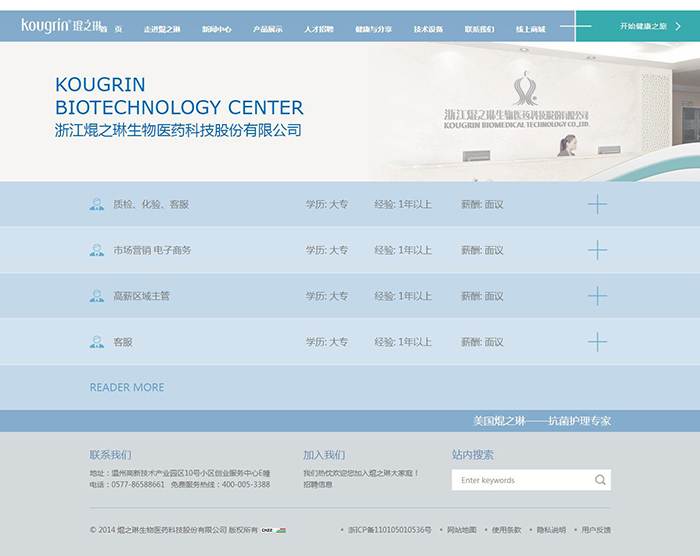
Task: Click the 加入我们 footer heading
Action: coord(324,455)
